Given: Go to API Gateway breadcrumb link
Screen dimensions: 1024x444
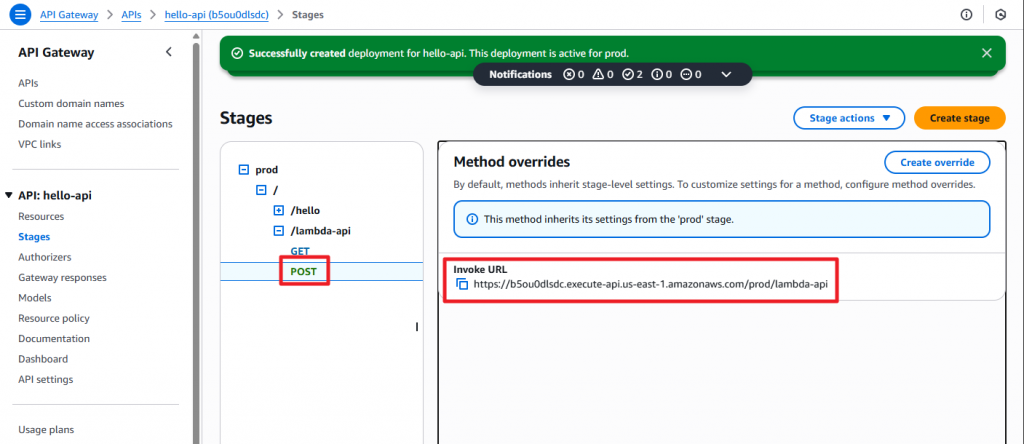Looking at the screenshot, I should pyautogui.click(x=69, y=14).
